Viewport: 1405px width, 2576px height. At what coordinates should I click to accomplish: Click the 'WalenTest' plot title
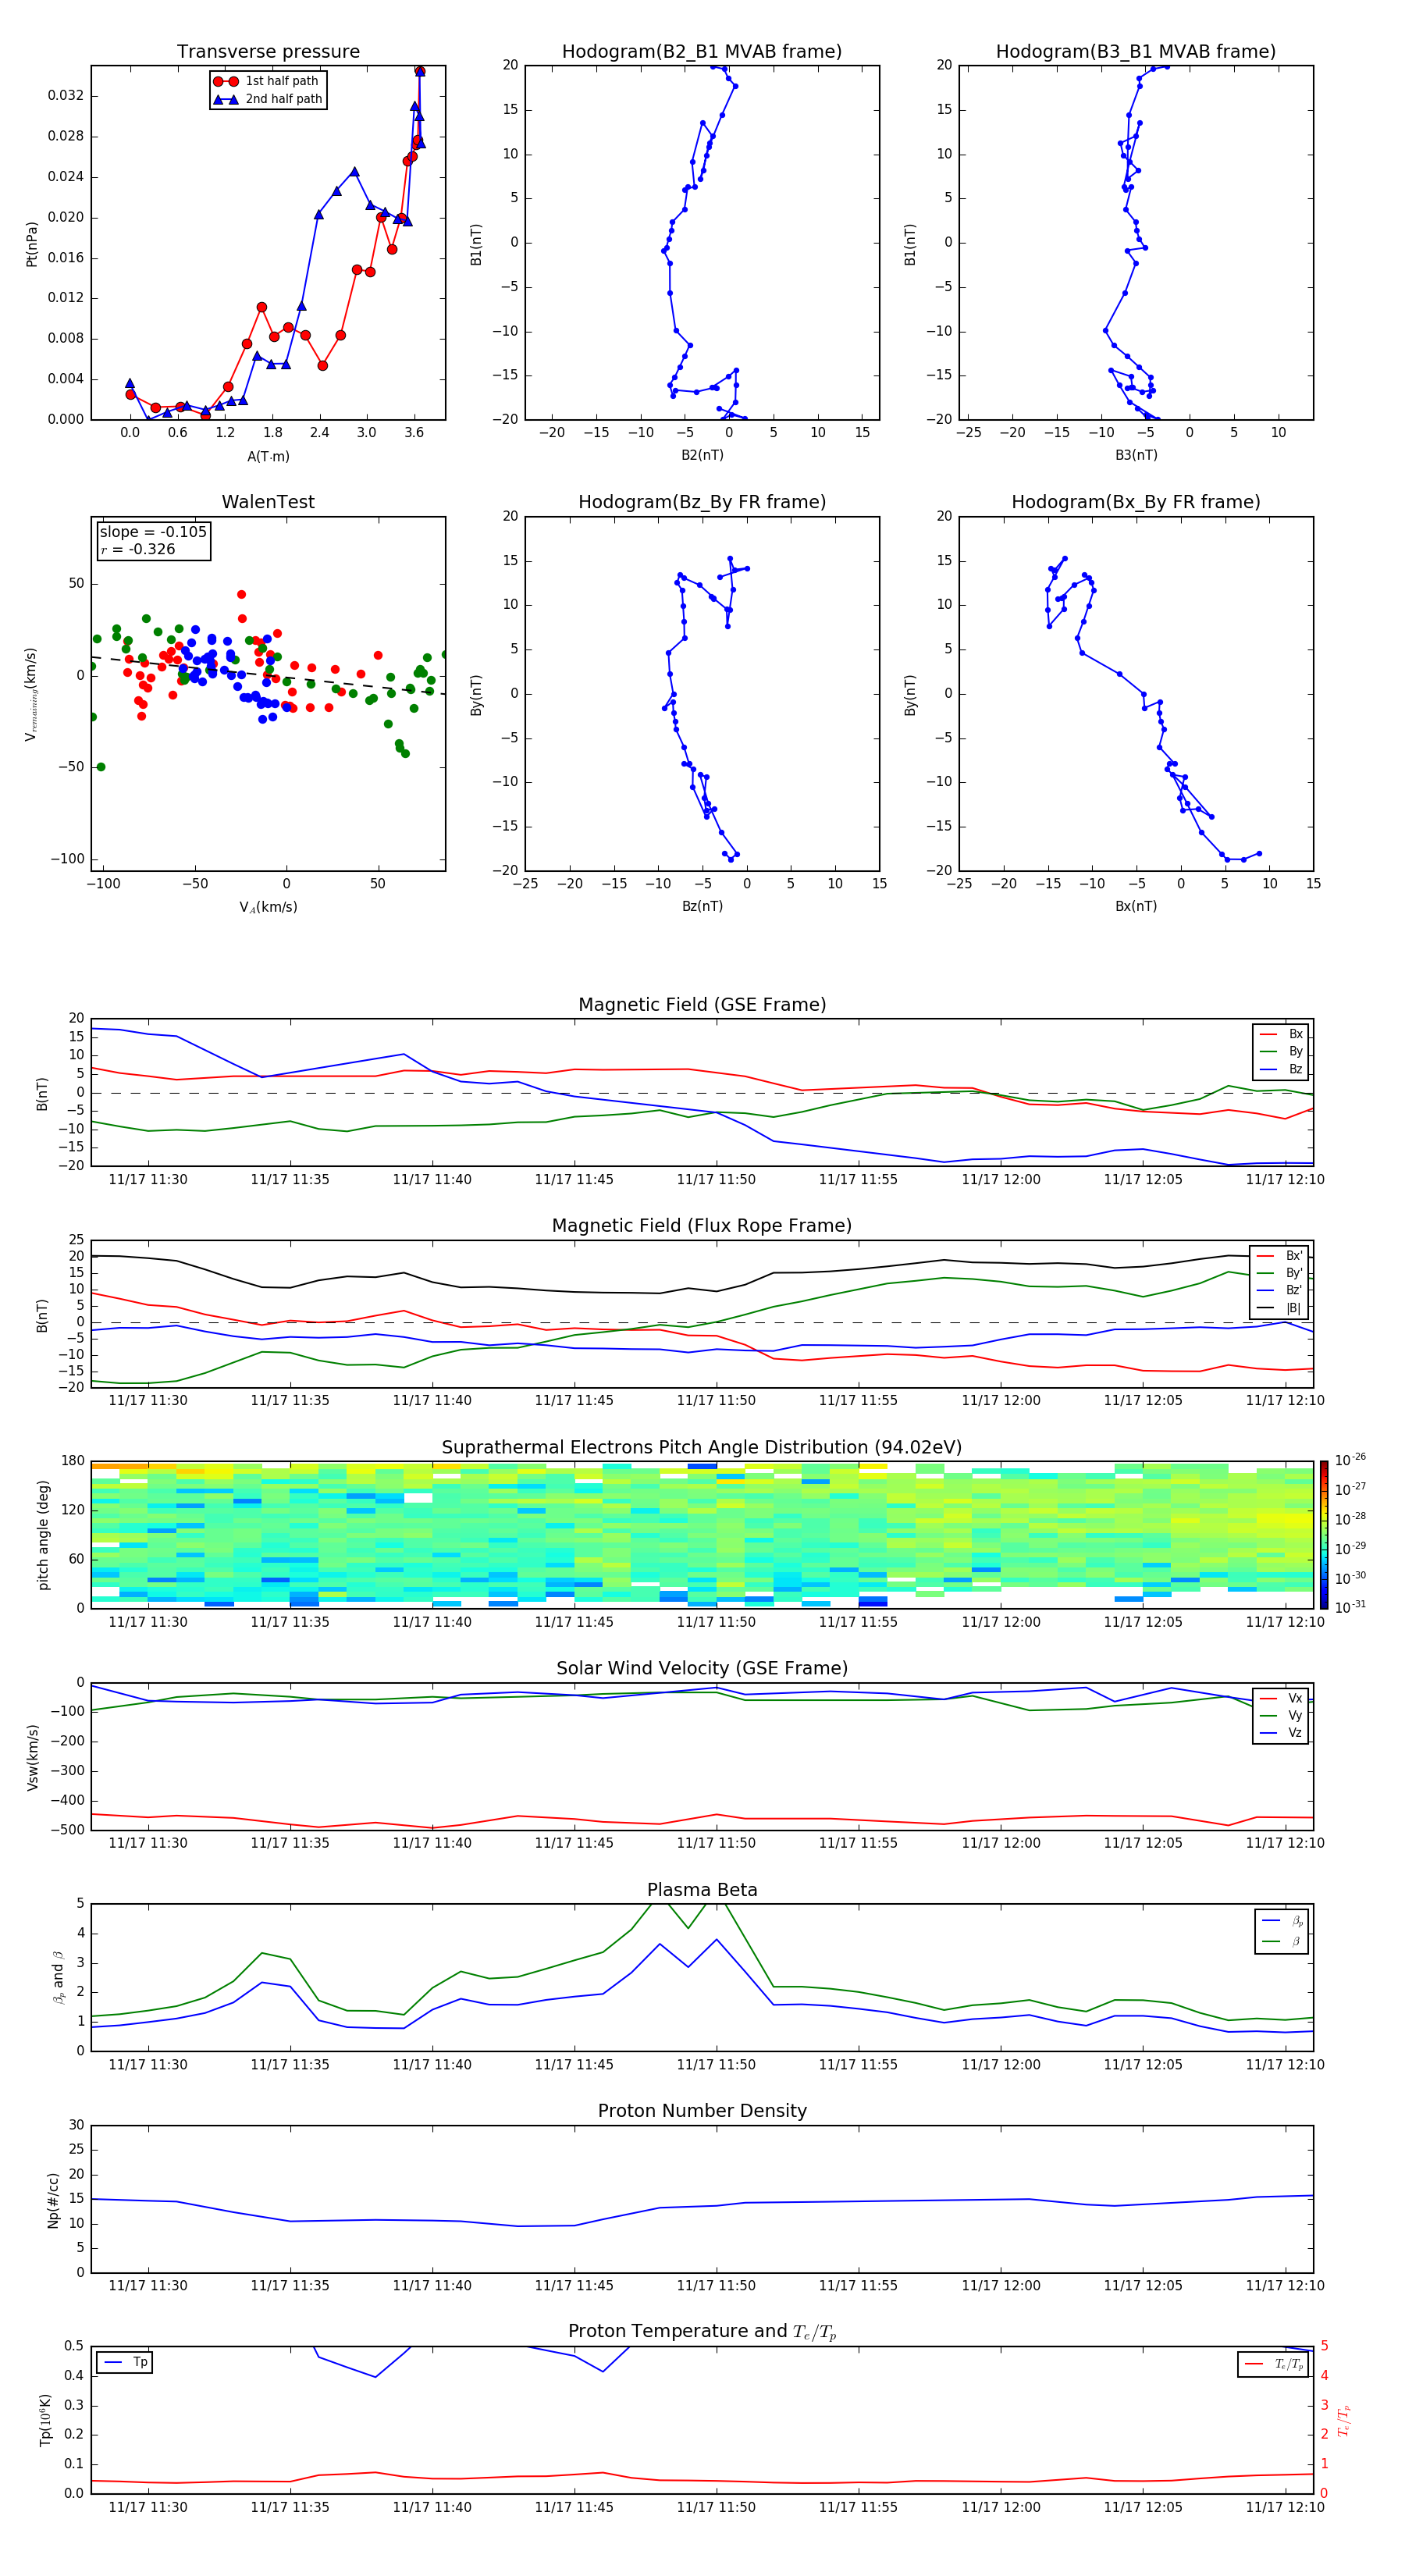pos(268,502)
